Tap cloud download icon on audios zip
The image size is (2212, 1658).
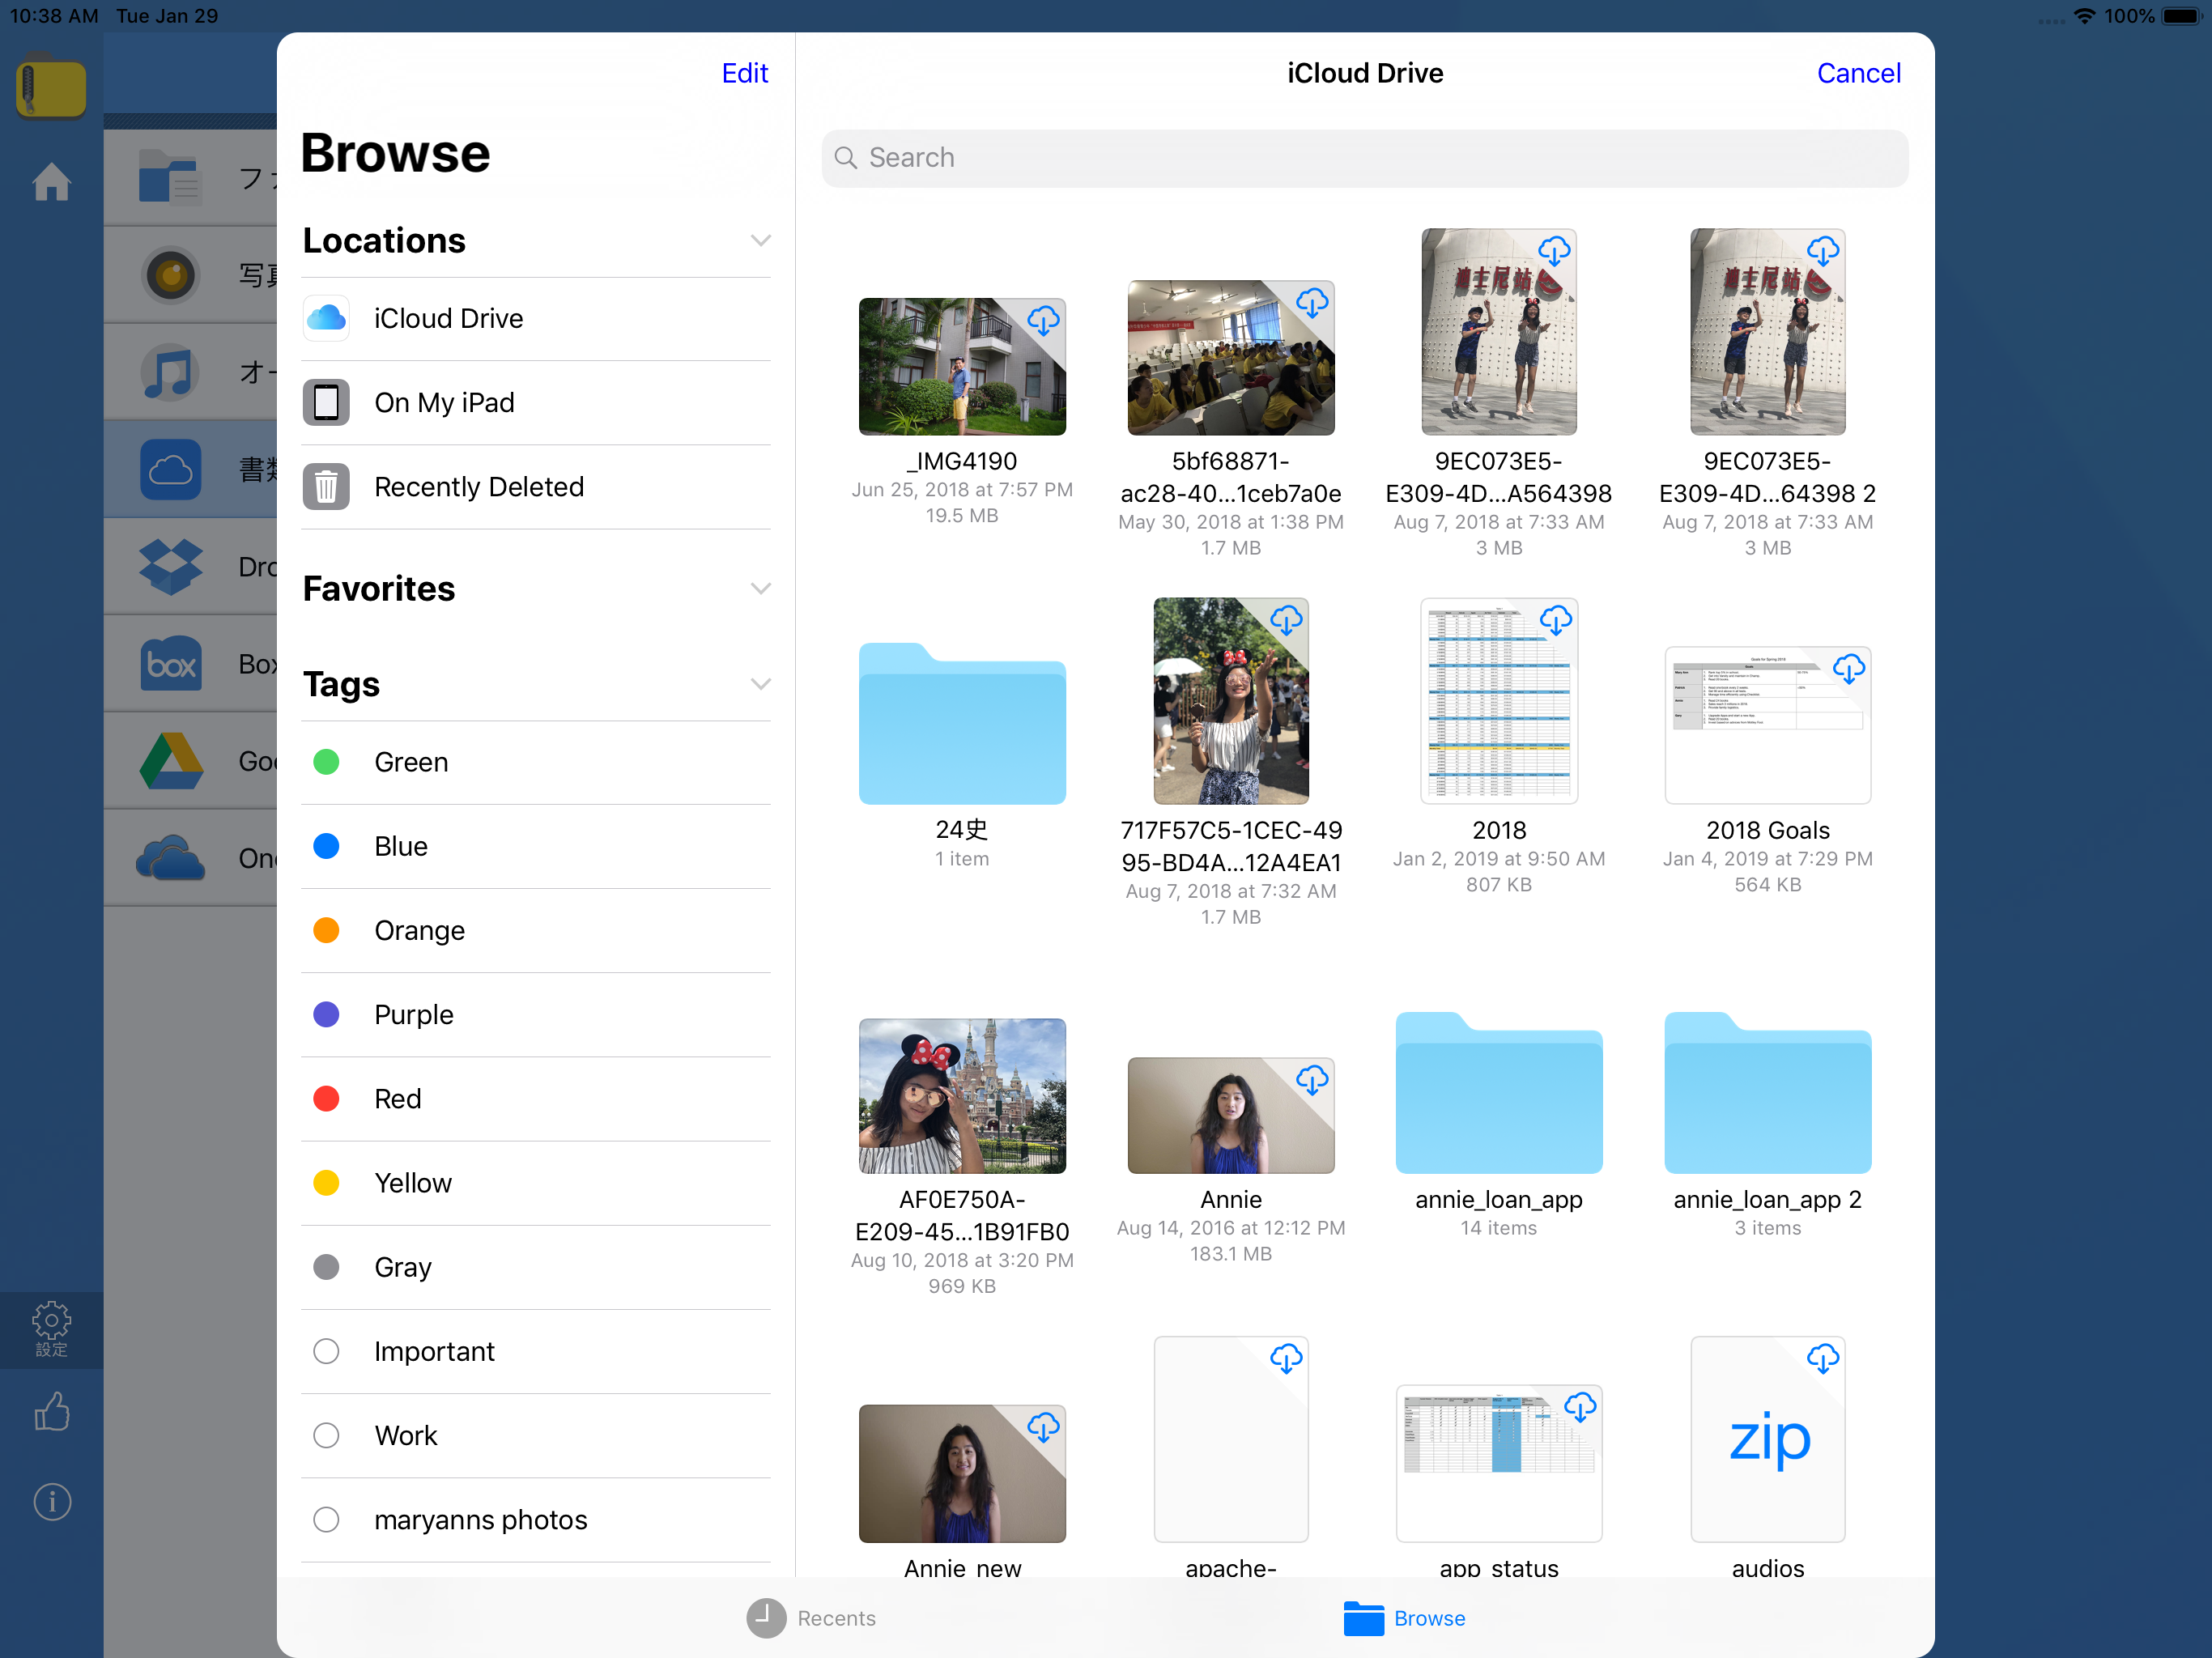pos(1822,1358)
